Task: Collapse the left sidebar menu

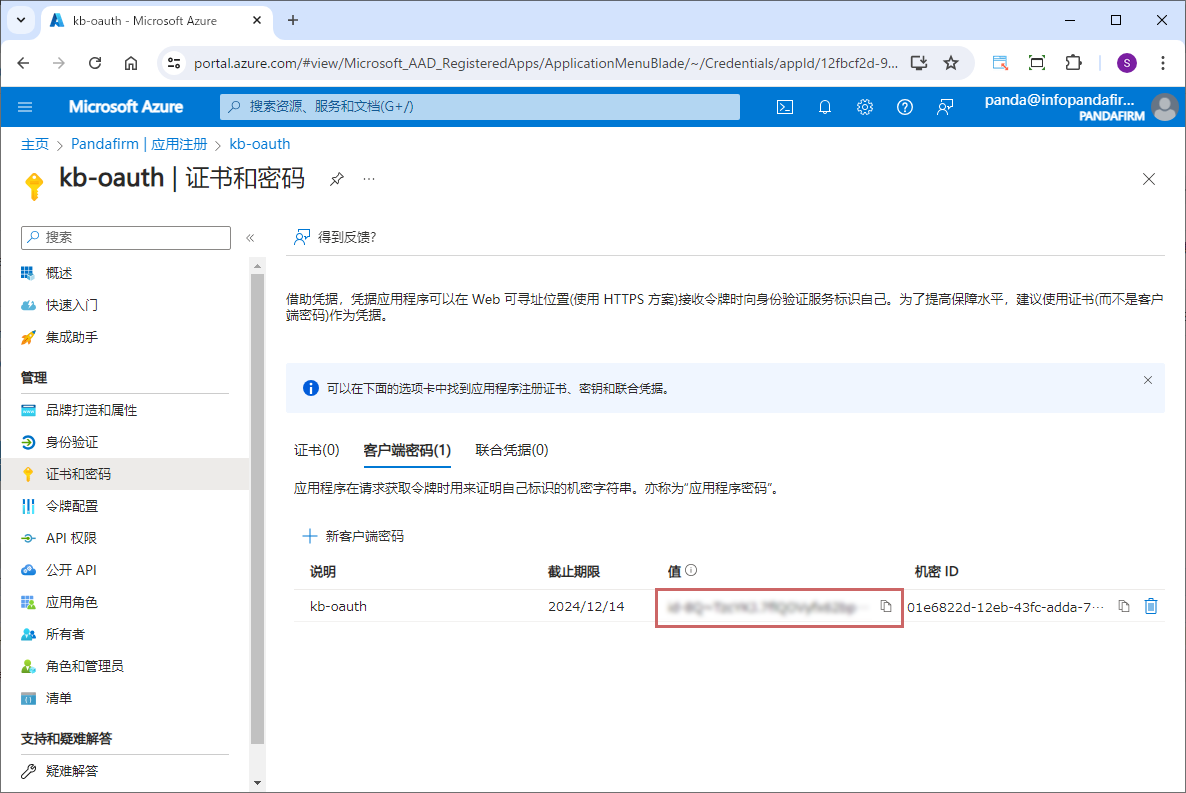Action: click(x=250, y=238)
